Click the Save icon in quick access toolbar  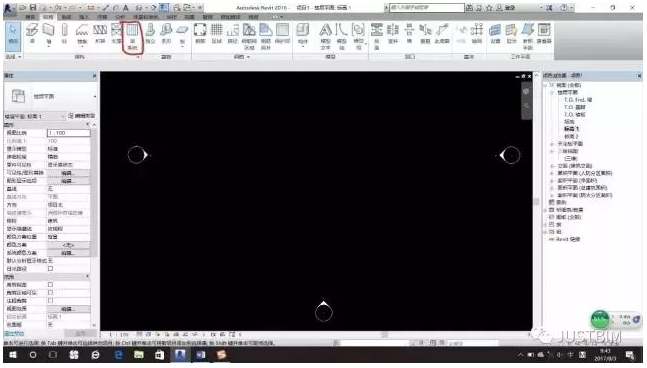coord(33,7)
